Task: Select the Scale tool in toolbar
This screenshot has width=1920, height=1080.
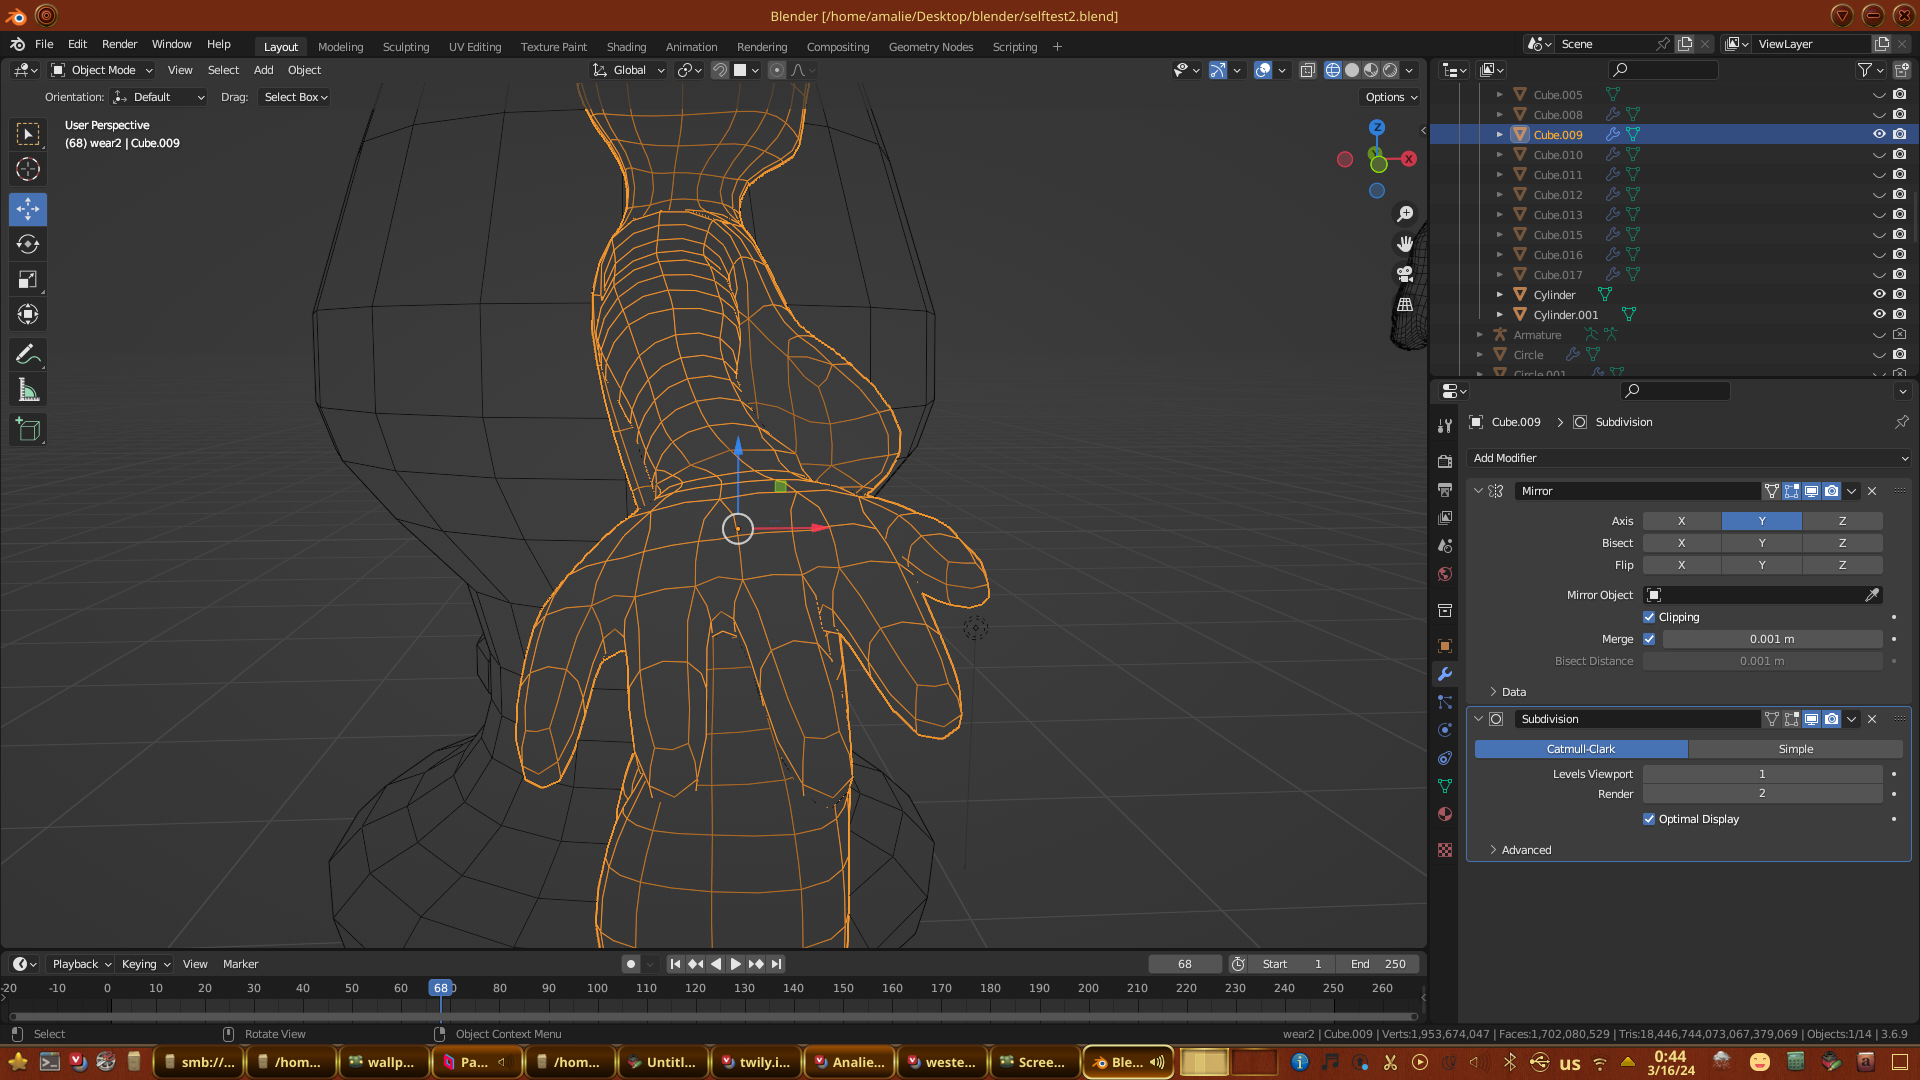Action: point(28,280)
